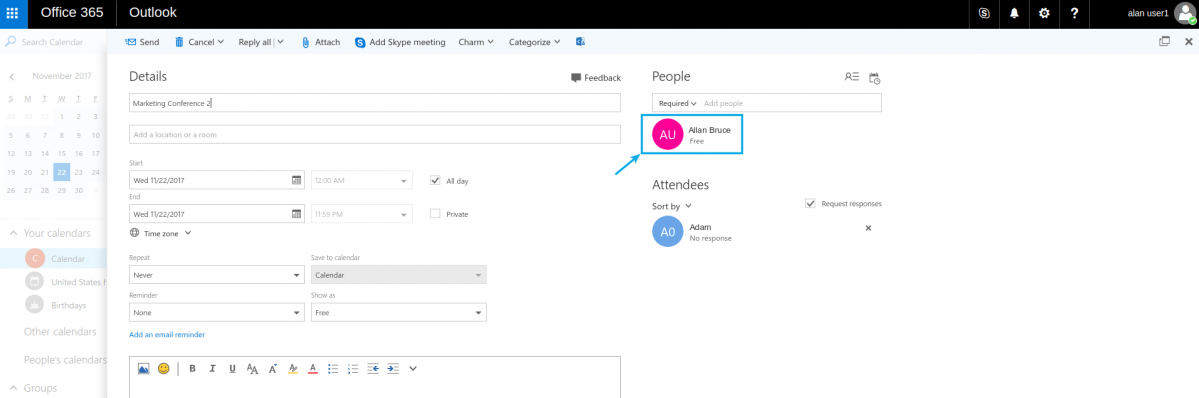Open the scheduling assistant calendar-clock icon
The height and width of the screenshot is (398, 1199).
point(875,78)
